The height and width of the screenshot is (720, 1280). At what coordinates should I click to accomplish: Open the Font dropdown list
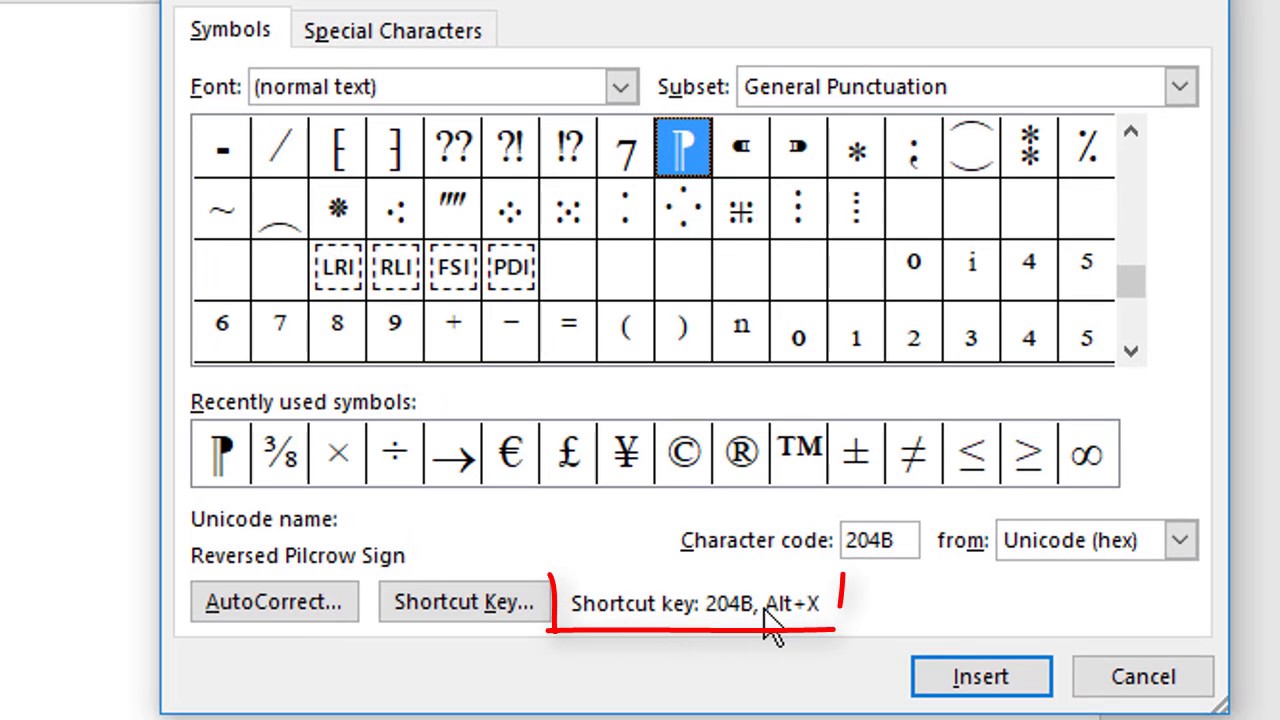620,87
